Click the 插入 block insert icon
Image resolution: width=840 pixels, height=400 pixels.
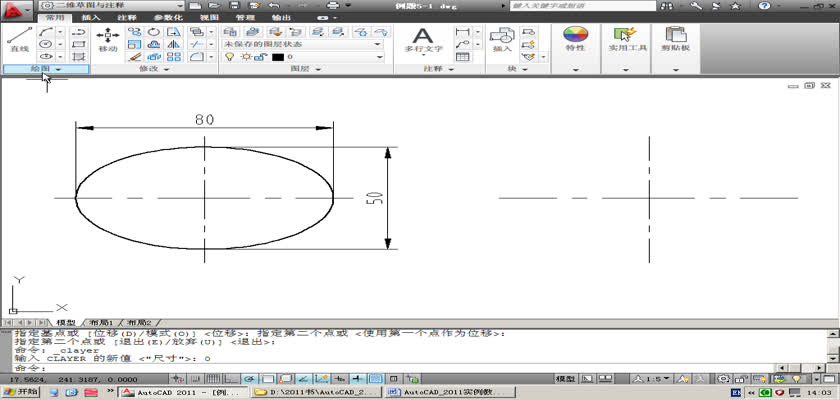pos(501,38)
